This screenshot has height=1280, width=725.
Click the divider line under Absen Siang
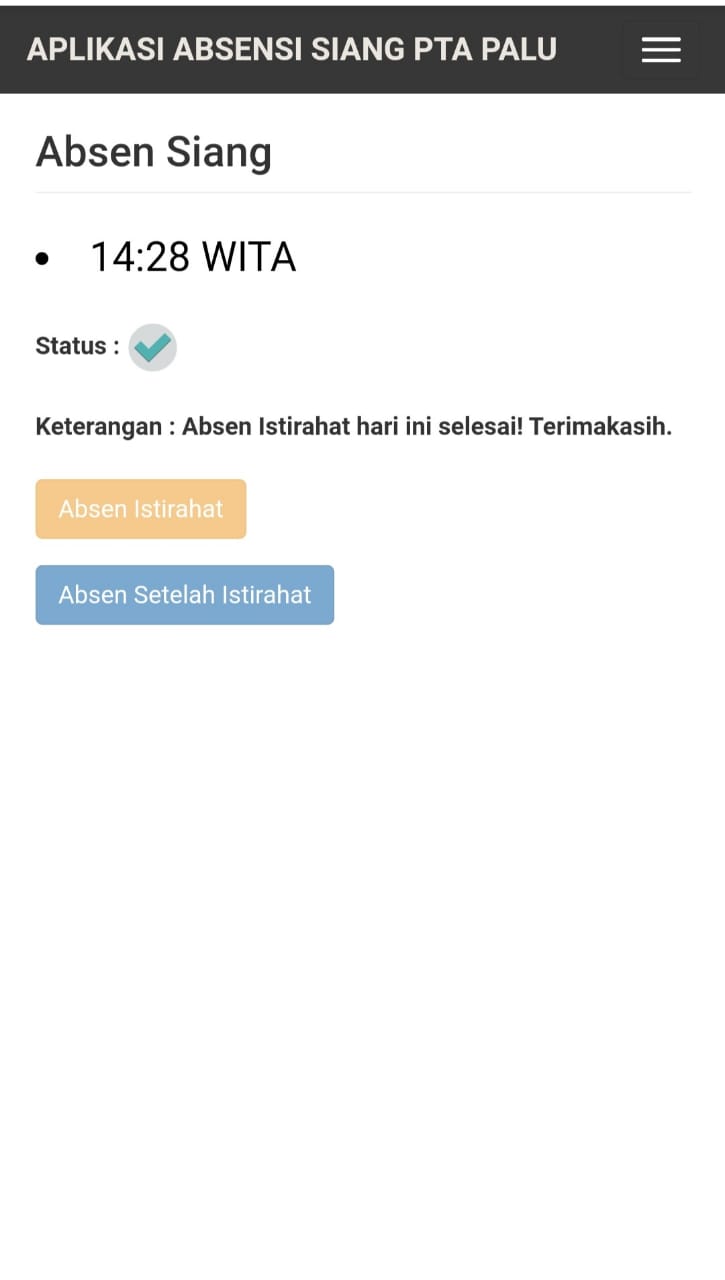click(363, 192)
